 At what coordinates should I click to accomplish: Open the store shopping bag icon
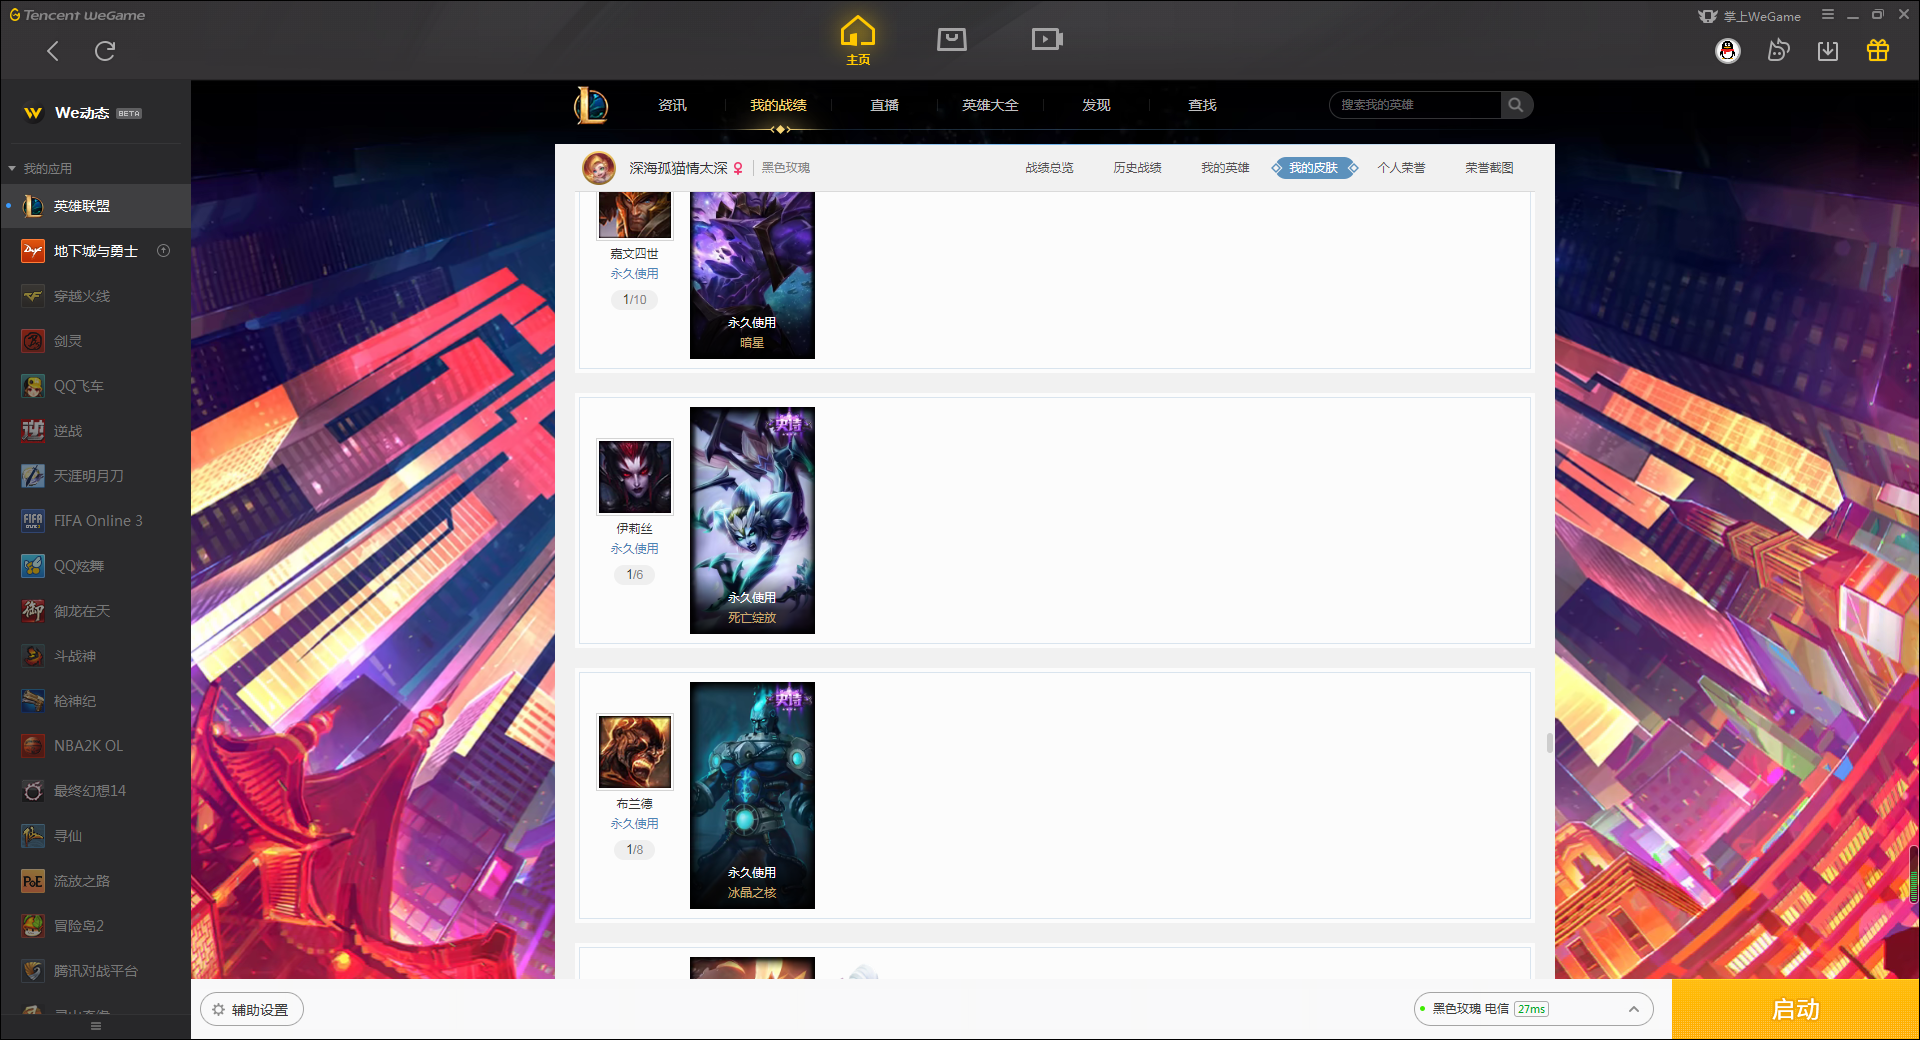(952, 39)
